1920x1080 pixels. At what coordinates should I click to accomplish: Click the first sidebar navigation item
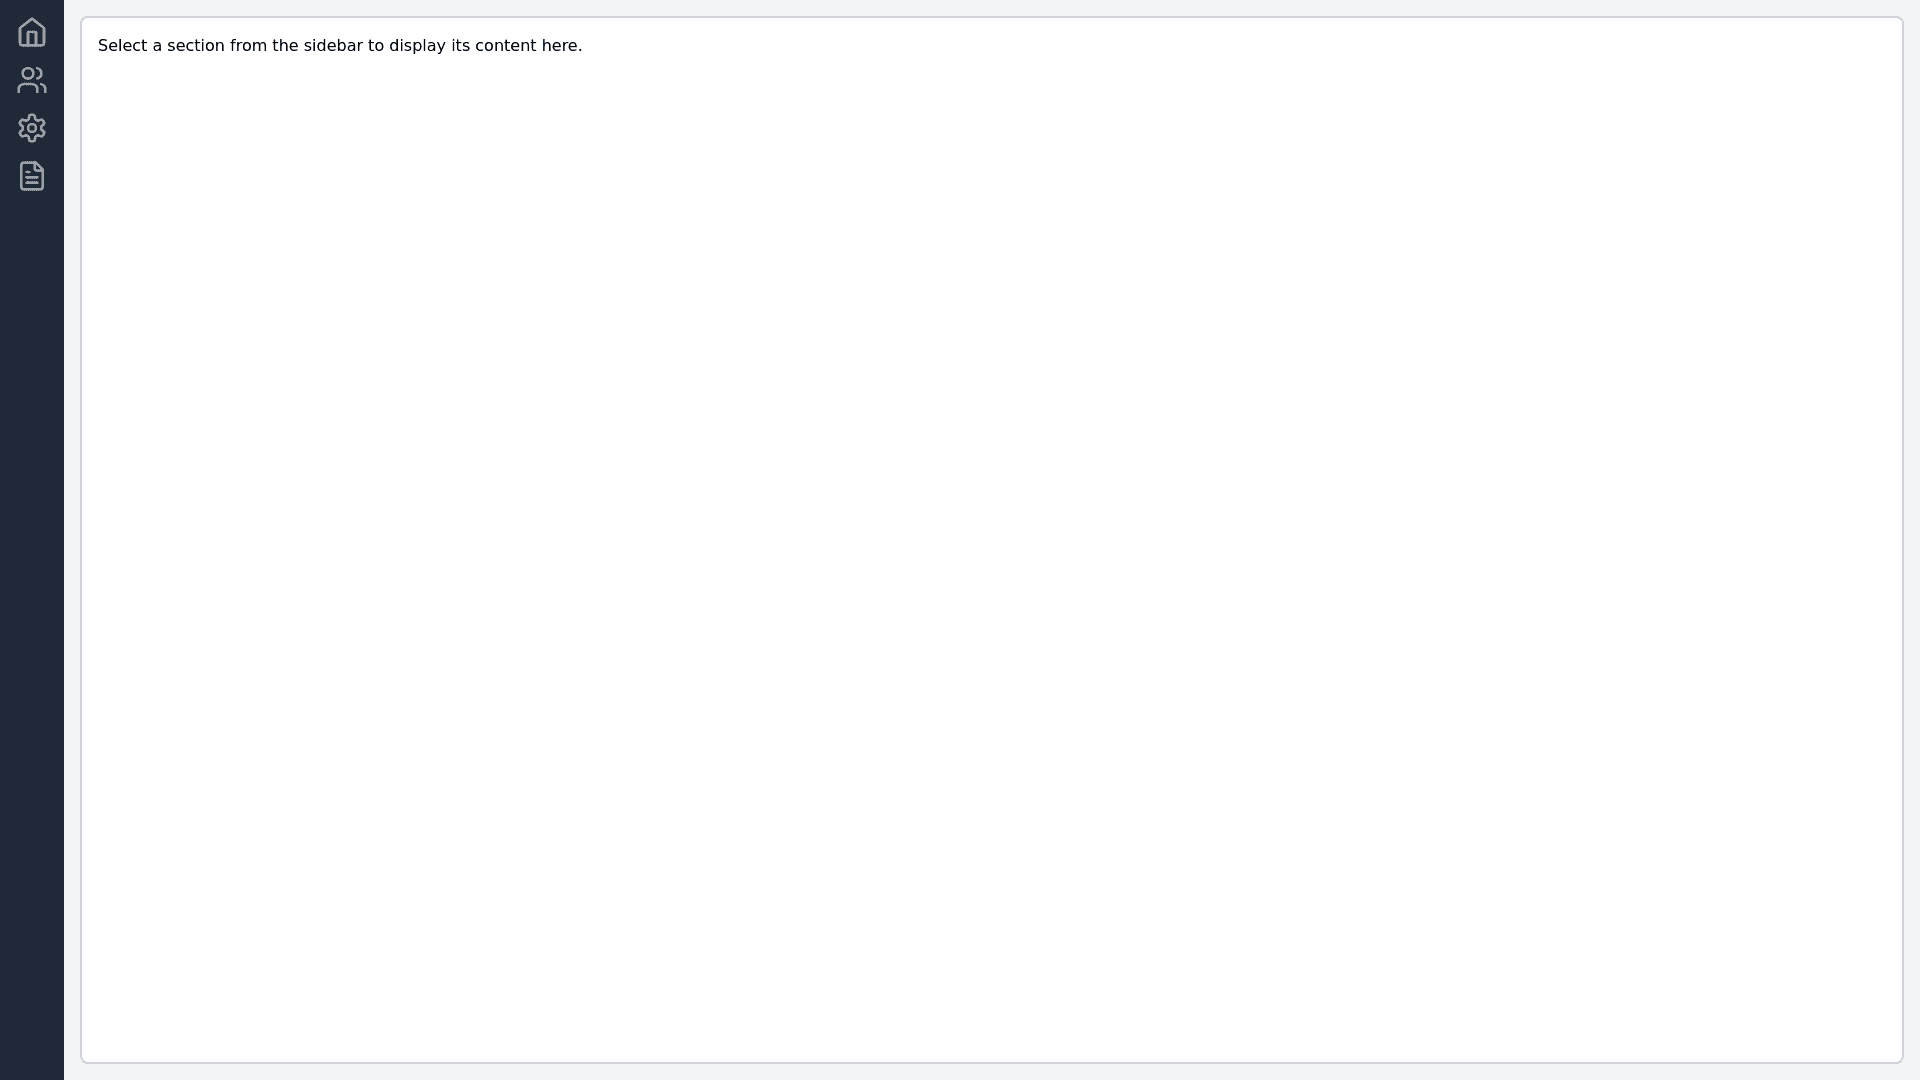[32, 32]
